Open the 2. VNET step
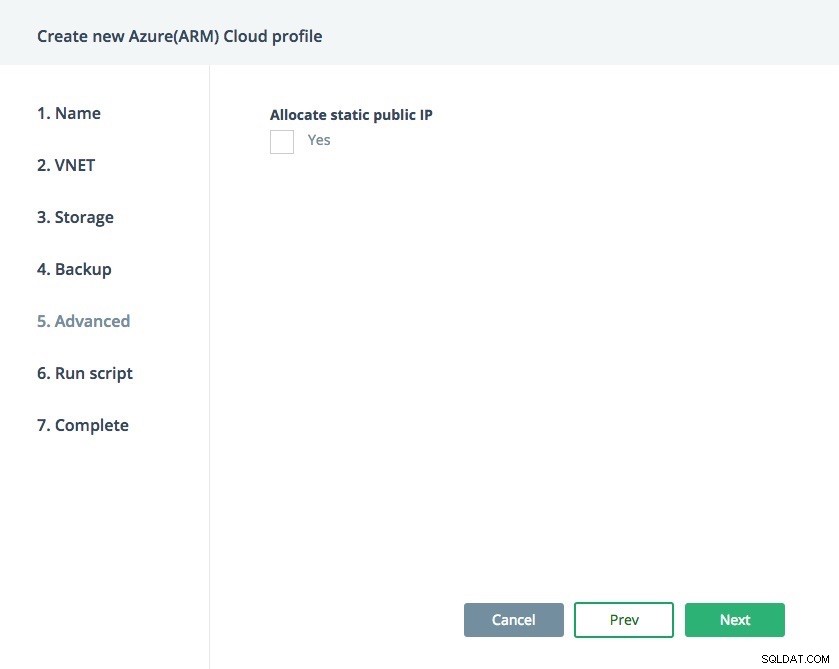 tap(66, 165)
